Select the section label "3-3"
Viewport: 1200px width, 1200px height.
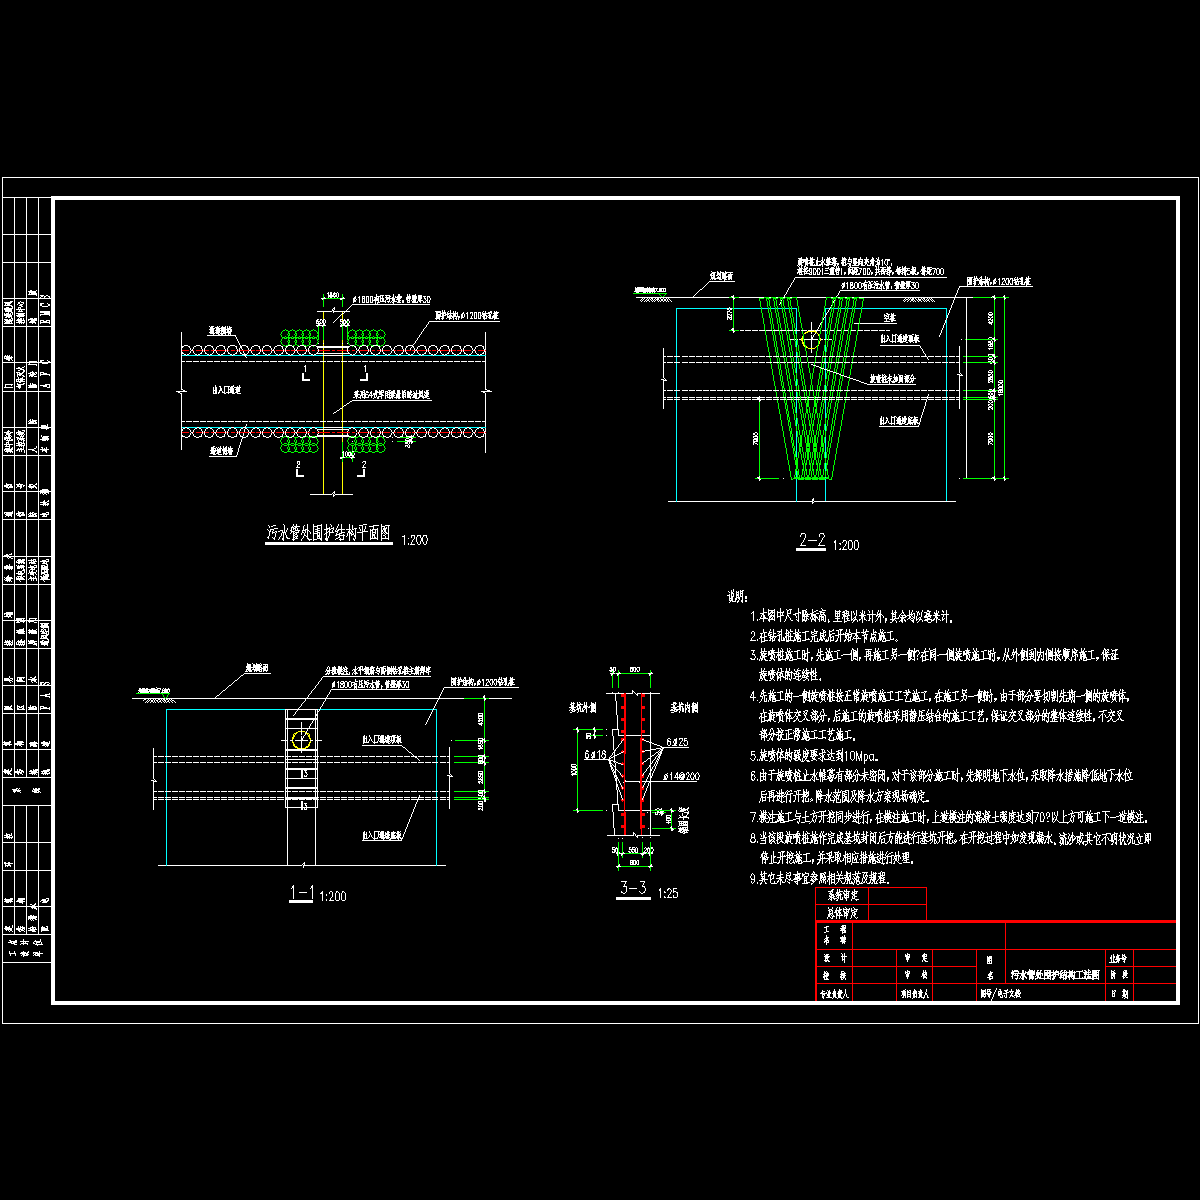[634, 888]
